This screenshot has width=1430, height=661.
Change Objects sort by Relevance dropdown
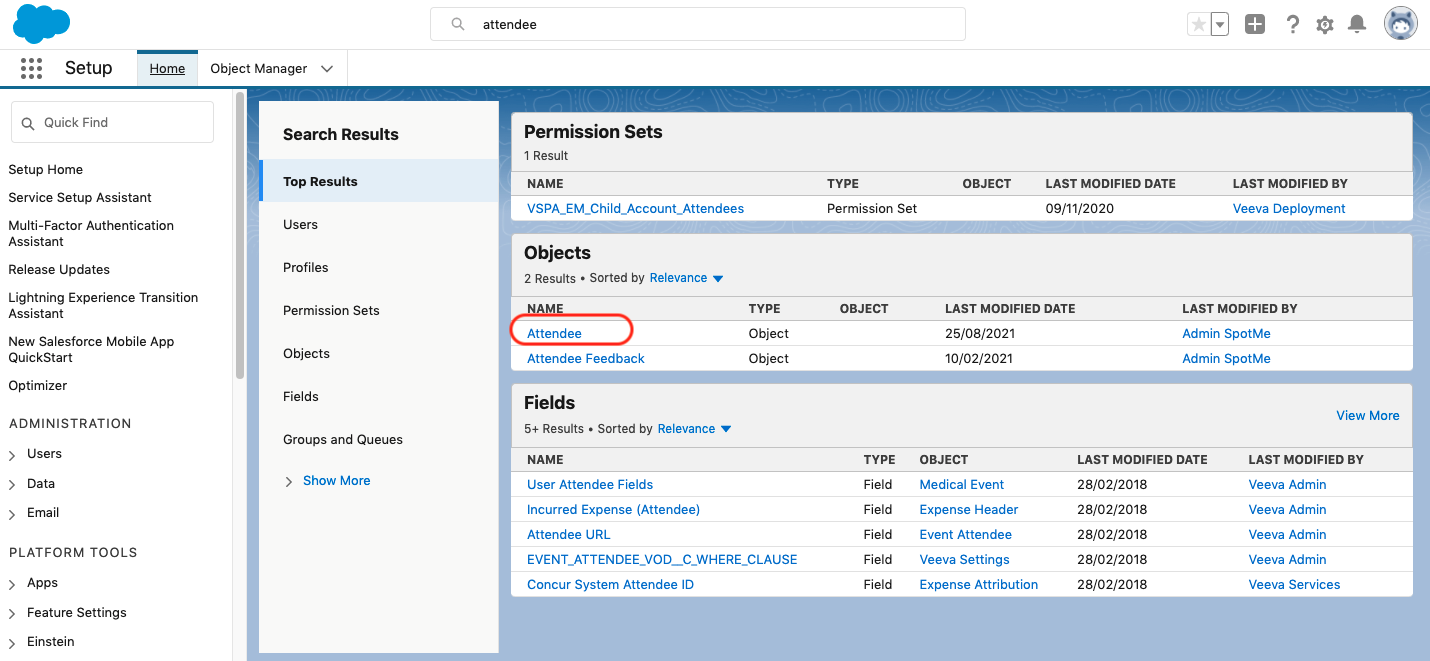(x=686, y=278)
